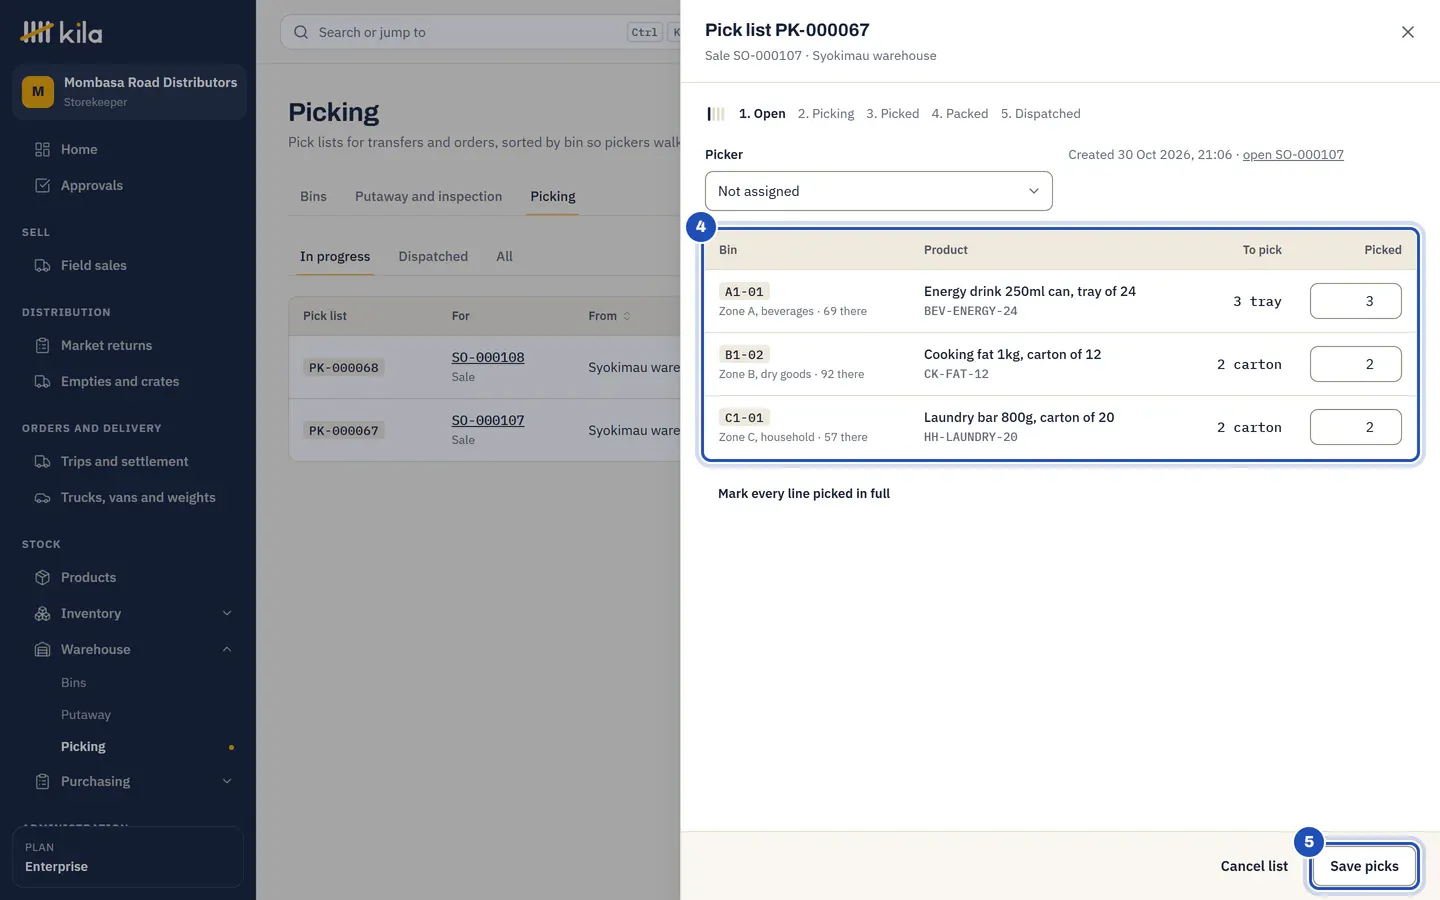Select the Dispatched filter tab
1440x900 pixels.
click(x=433, y=256)
